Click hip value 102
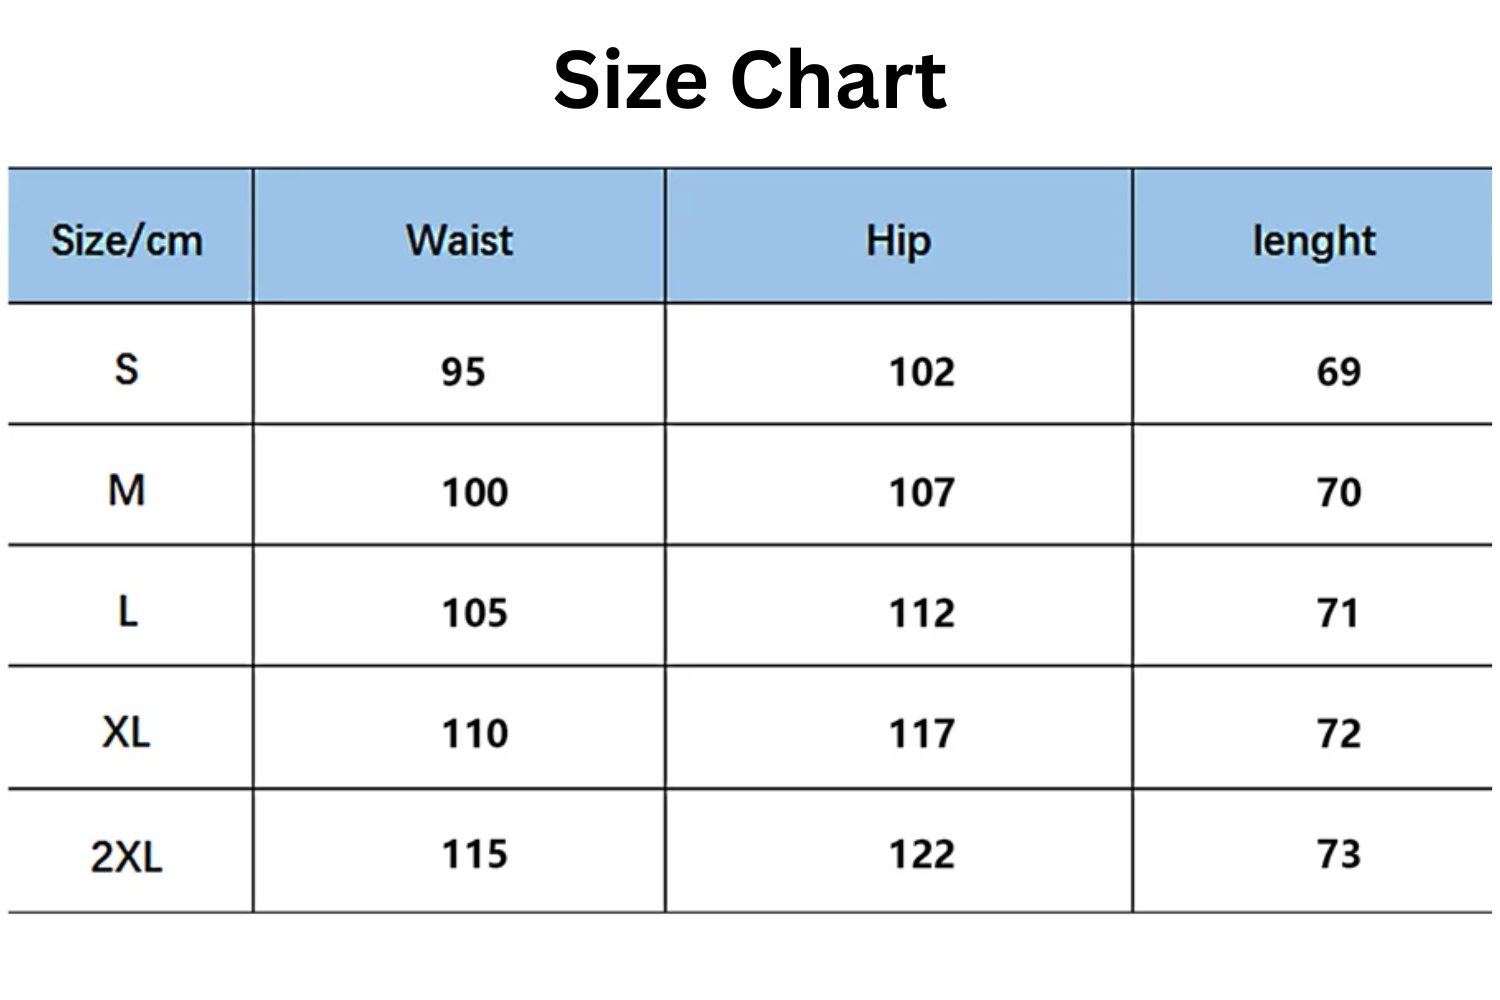The width and height of the screenshot is (1500, 1000). point(921,372)
